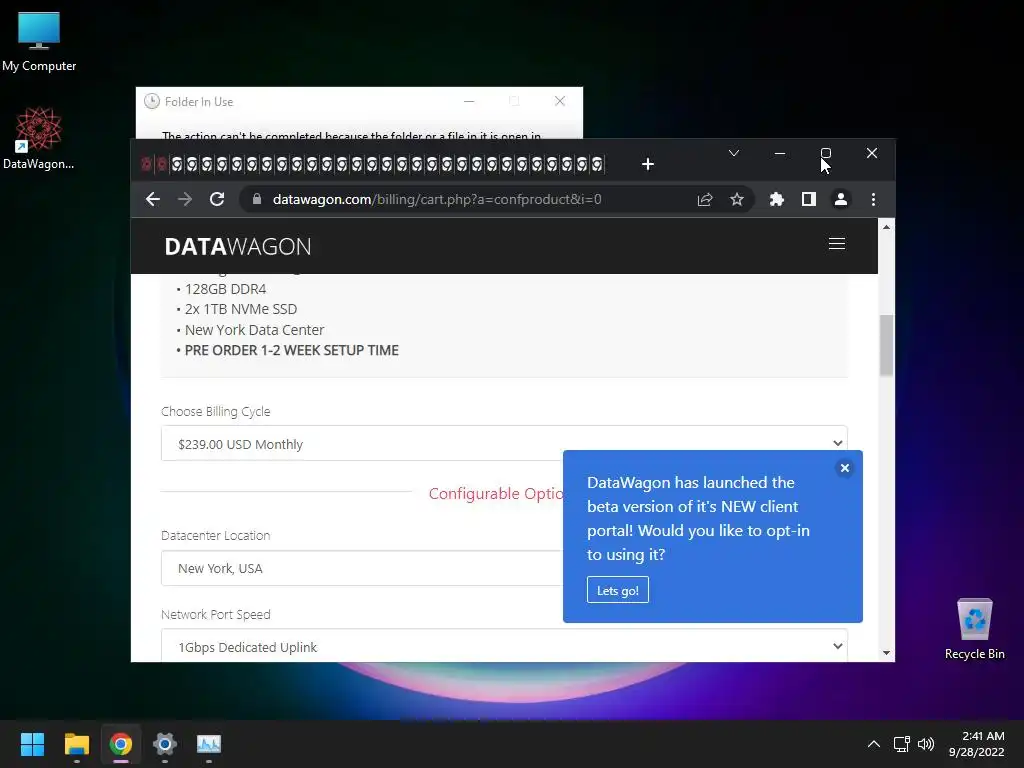Click the scrollbar up arrow
The height and width of the screenshot is (768, 1024).
[x=886, y=227]
